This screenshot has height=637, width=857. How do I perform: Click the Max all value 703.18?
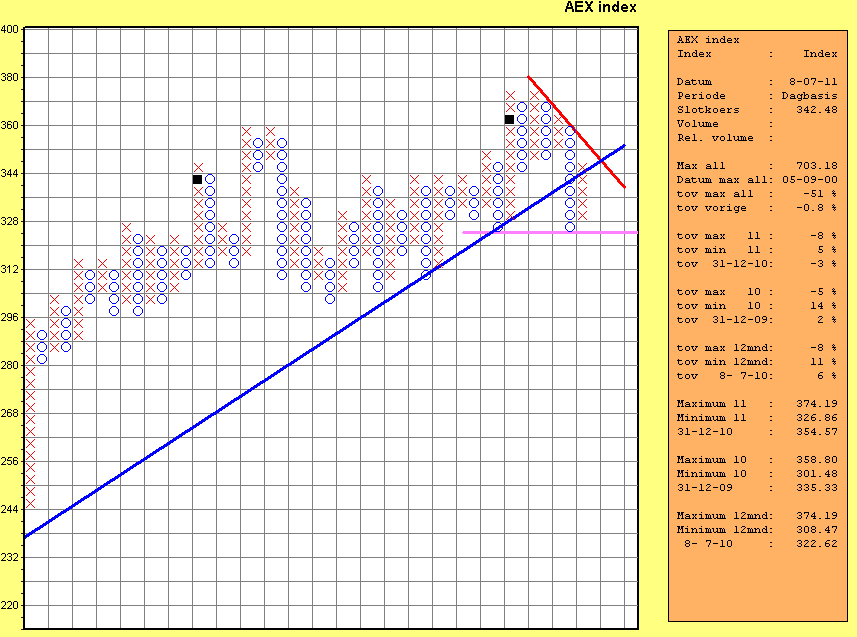pos(816,166)
